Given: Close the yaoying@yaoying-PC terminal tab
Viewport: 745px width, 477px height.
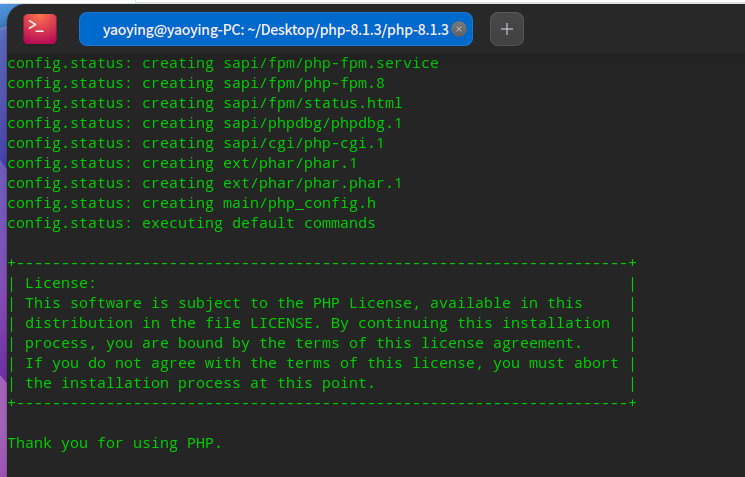Looking at the screenshot, I should 459,29.
